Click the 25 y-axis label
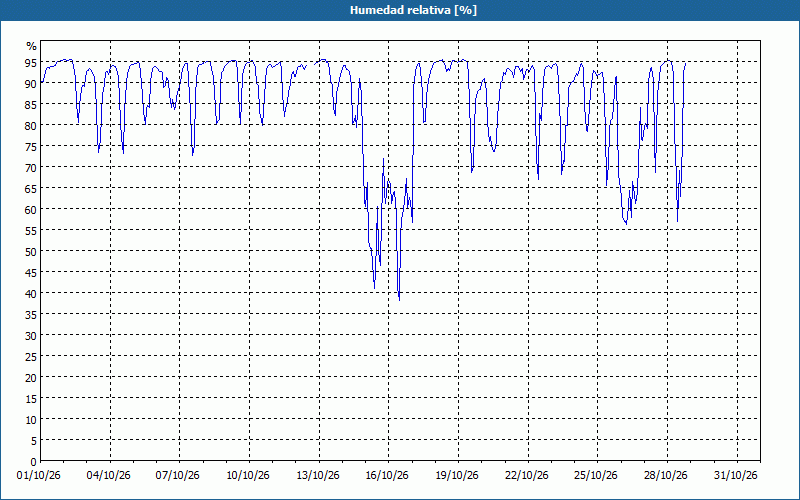The height and width of the screenshot is (500, 800). coord(31,357)
